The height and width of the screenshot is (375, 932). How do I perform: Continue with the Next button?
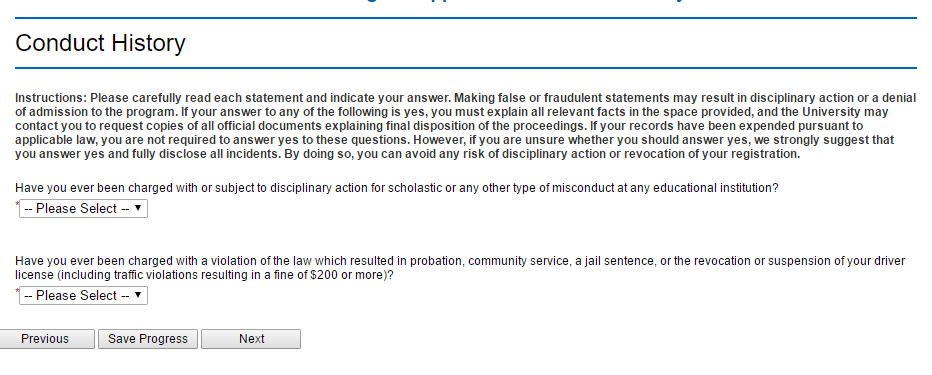(x=251, y=339)
